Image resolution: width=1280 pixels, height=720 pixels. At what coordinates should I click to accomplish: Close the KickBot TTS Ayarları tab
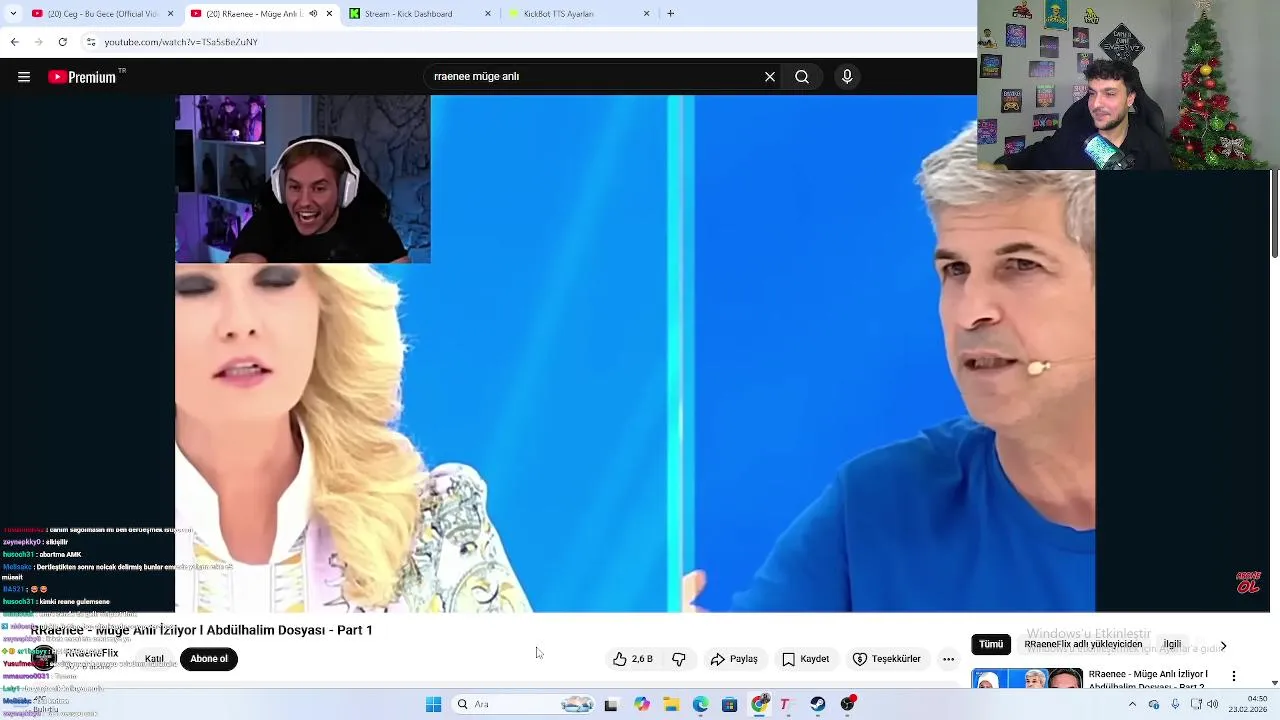pos(646,14)
